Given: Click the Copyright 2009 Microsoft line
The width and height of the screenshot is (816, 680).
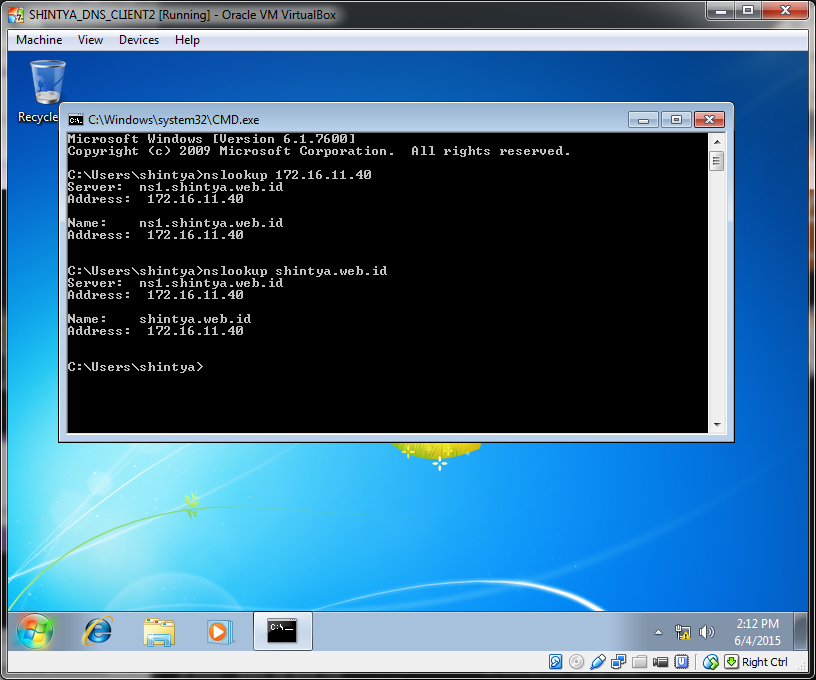Looking at the screenshot, I should click(319, 151).
